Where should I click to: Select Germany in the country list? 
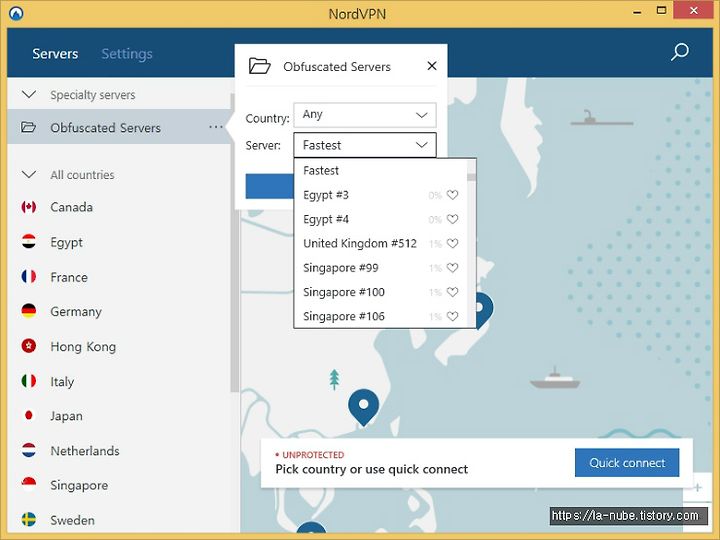119,311
